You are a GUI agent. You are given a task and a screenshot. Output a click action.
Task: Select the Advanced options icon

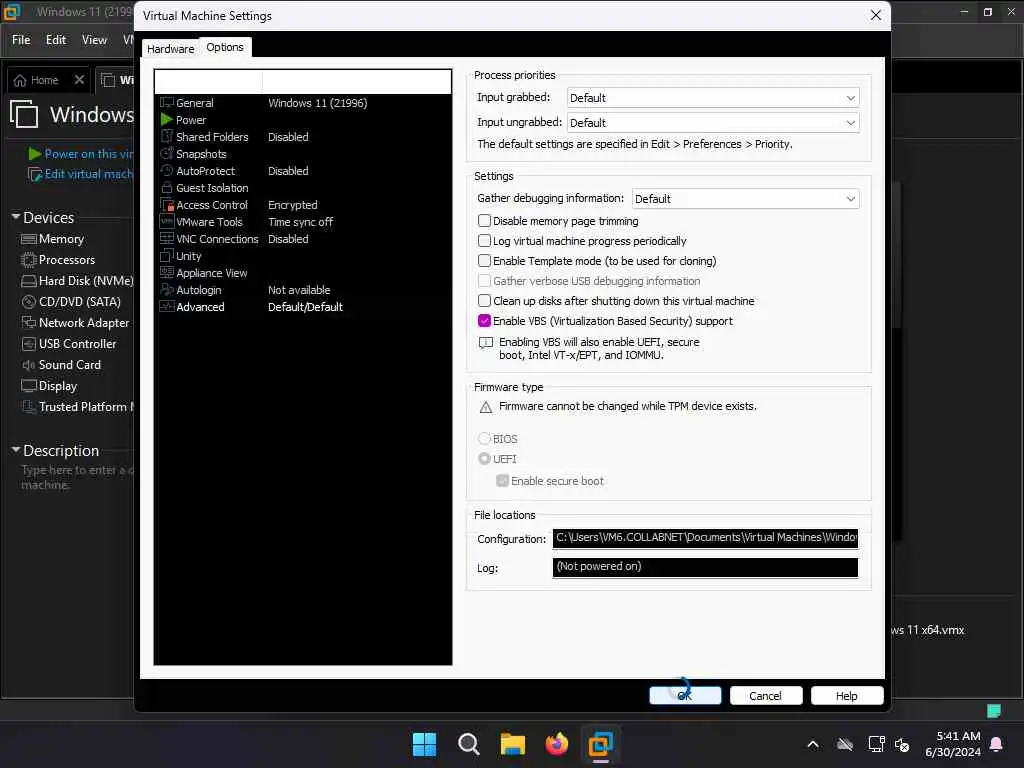(x=167, y=306)
